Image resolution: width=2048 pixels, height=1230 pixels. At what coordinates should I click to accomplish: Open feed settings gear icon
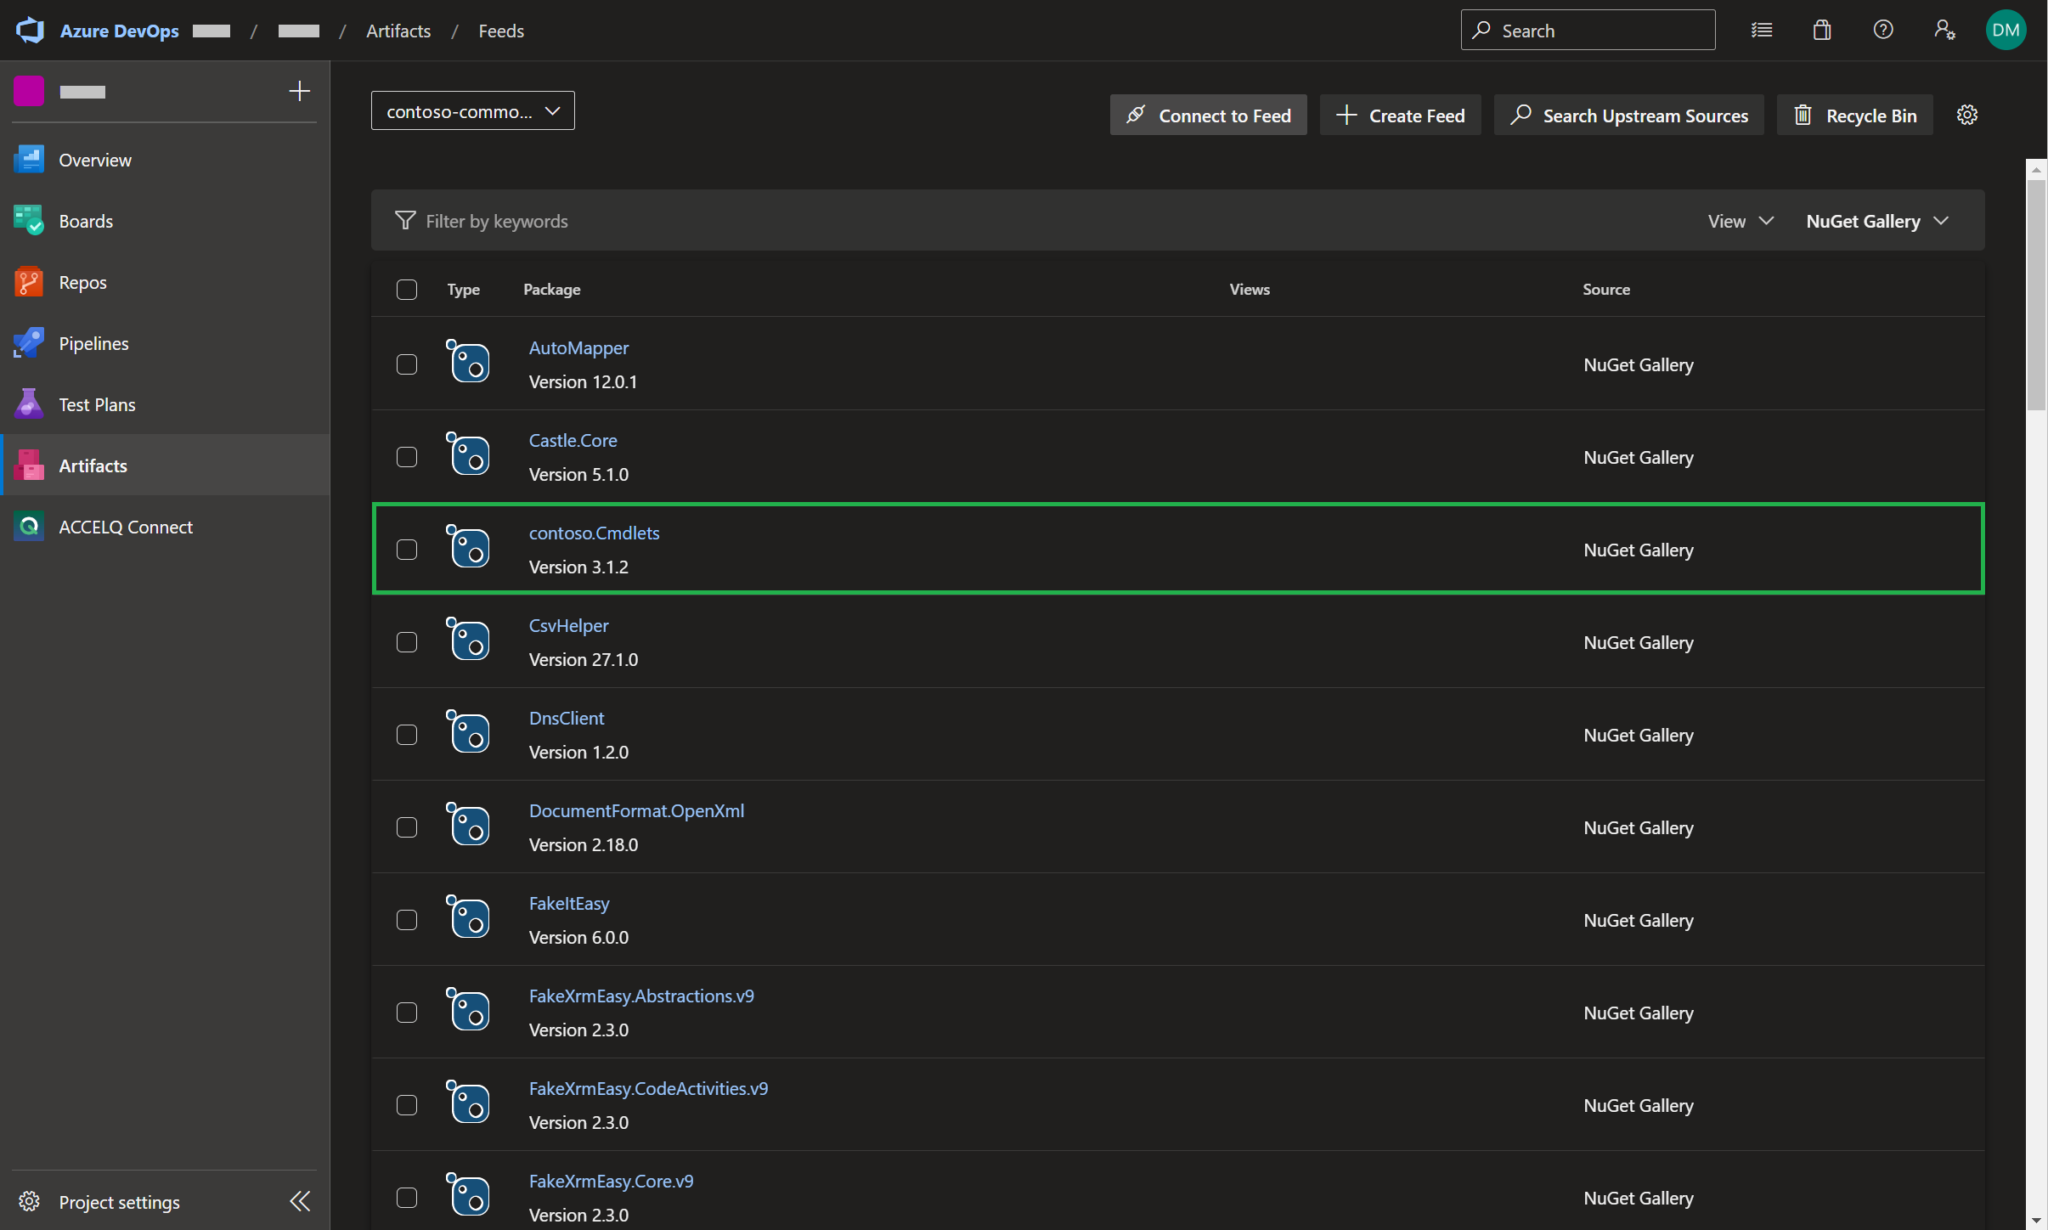tap(1967, 115)
